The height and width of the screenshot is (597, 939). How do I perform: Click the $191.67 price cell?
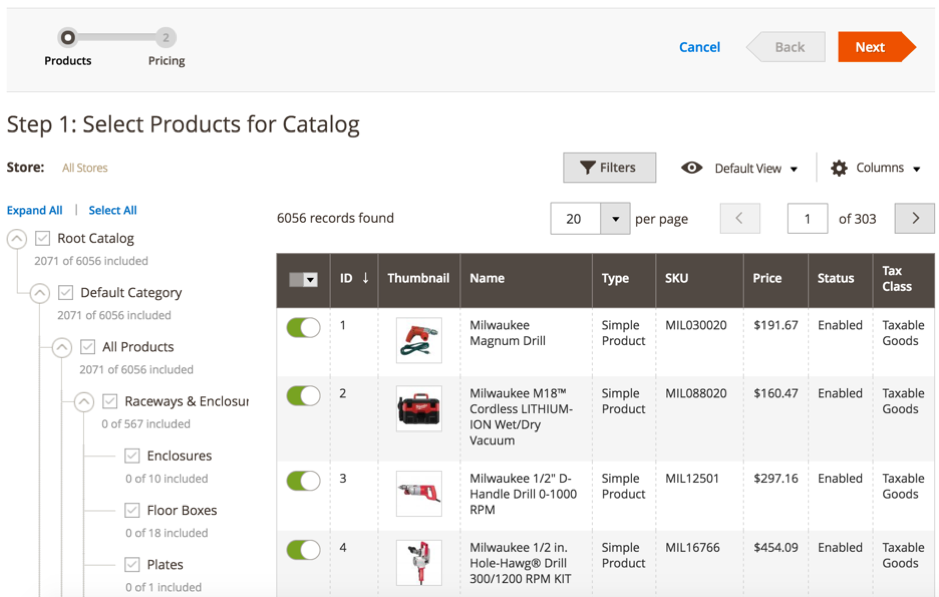point(776,325)
